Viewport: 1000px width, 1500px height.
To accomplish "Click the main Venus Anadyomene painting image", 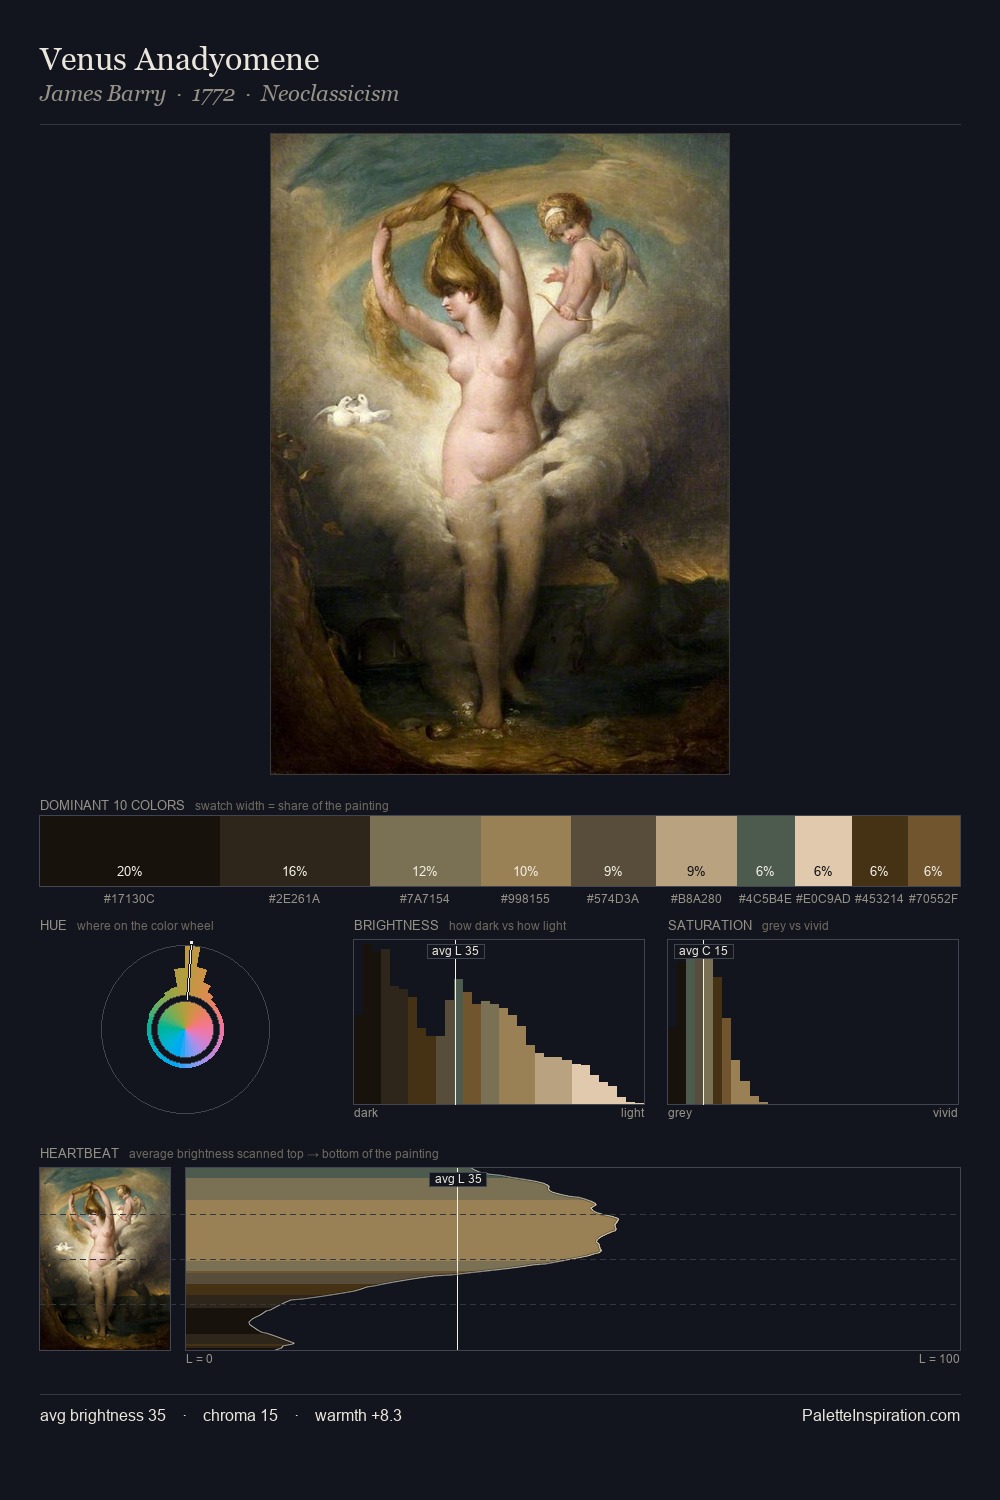I will pos(500,454).
